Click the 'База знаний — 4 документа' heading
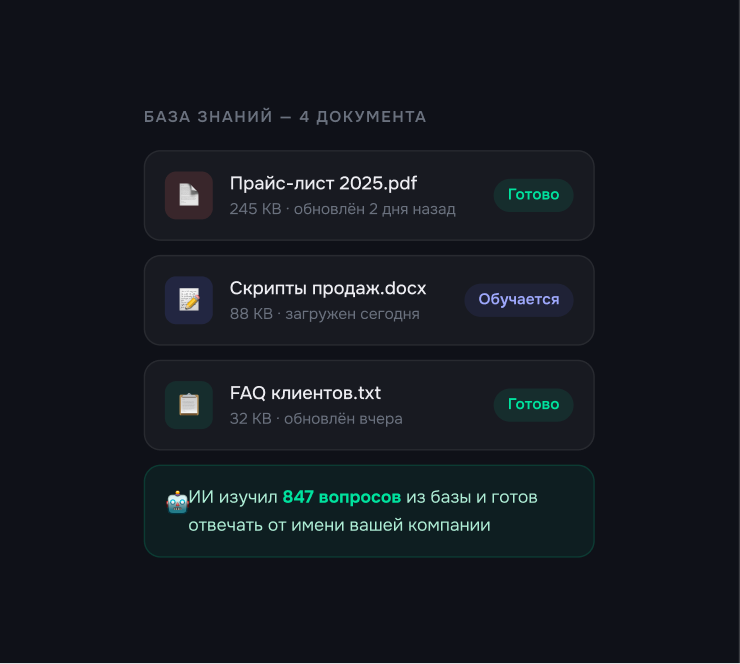 pos(285,117)
